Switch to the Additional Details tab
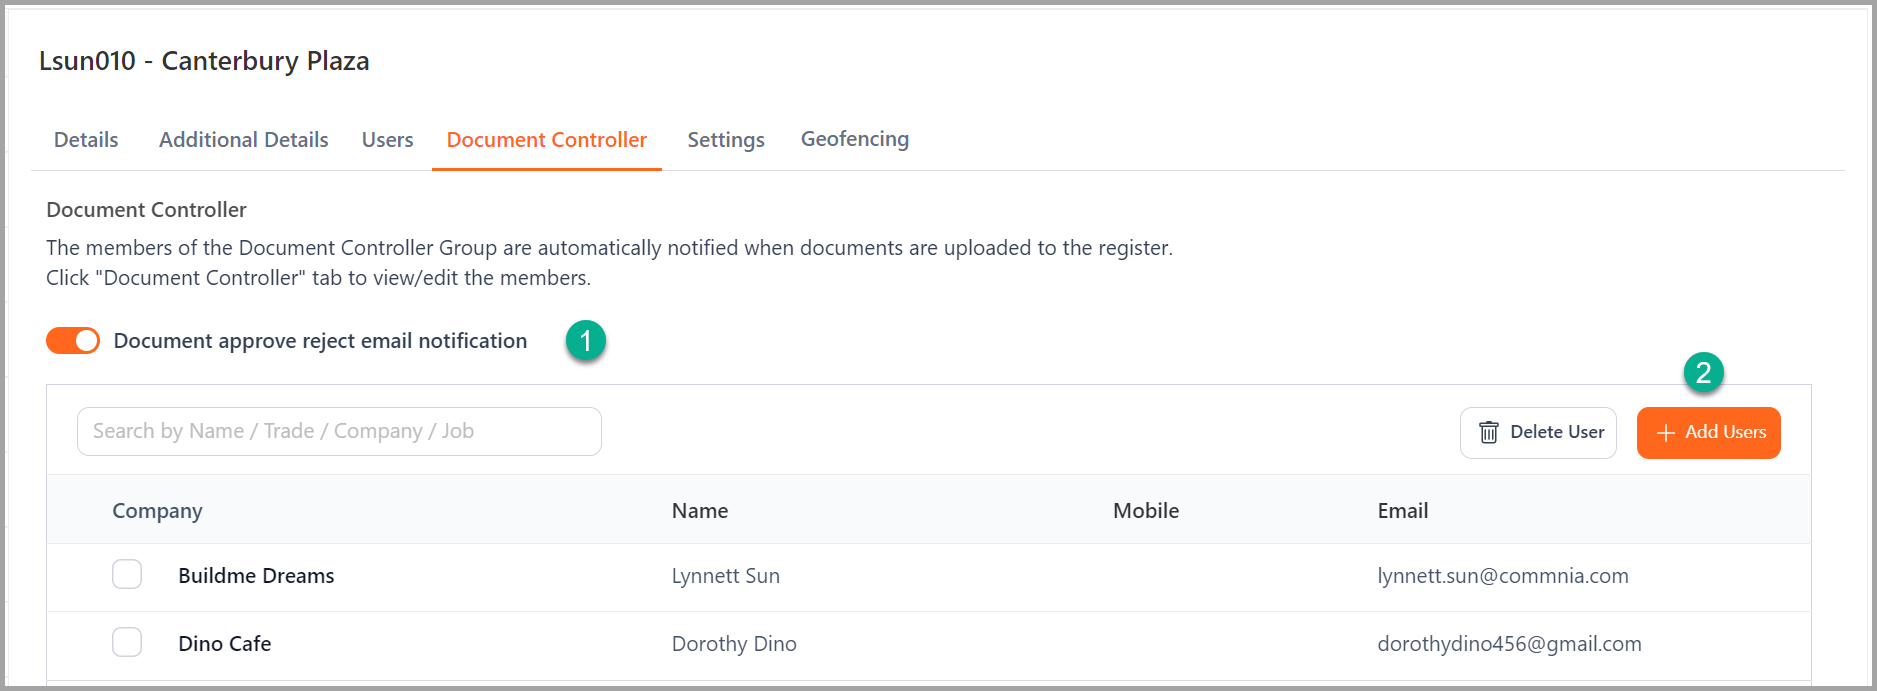1877x691 pixels. click(244, 140)
